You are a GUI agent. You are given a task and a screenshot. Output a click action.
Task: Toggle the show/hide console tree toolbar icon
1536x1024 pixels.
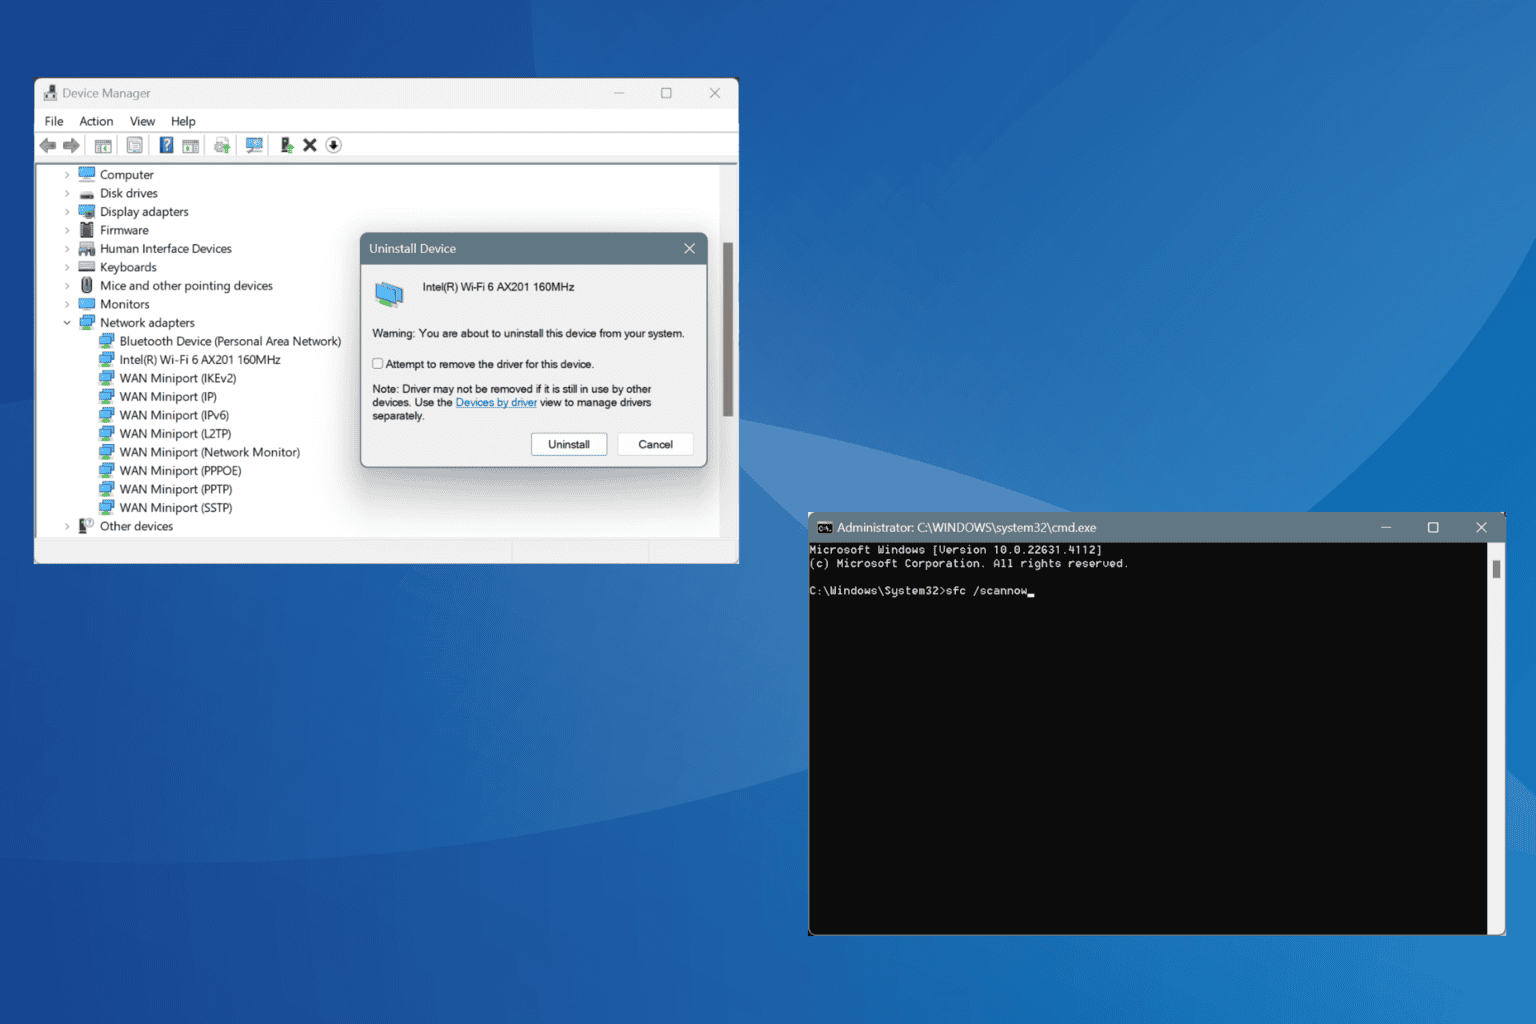click(x=103, y=145)
